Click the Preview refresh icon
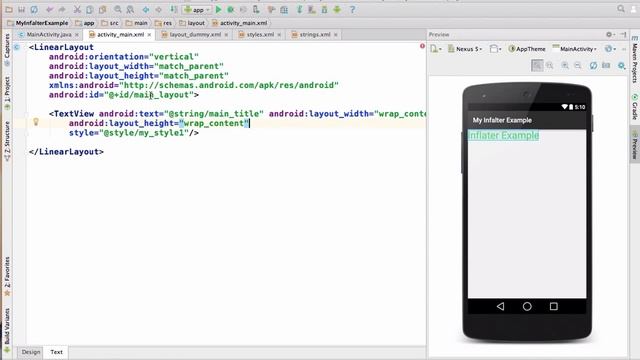 tap(593, 65)
